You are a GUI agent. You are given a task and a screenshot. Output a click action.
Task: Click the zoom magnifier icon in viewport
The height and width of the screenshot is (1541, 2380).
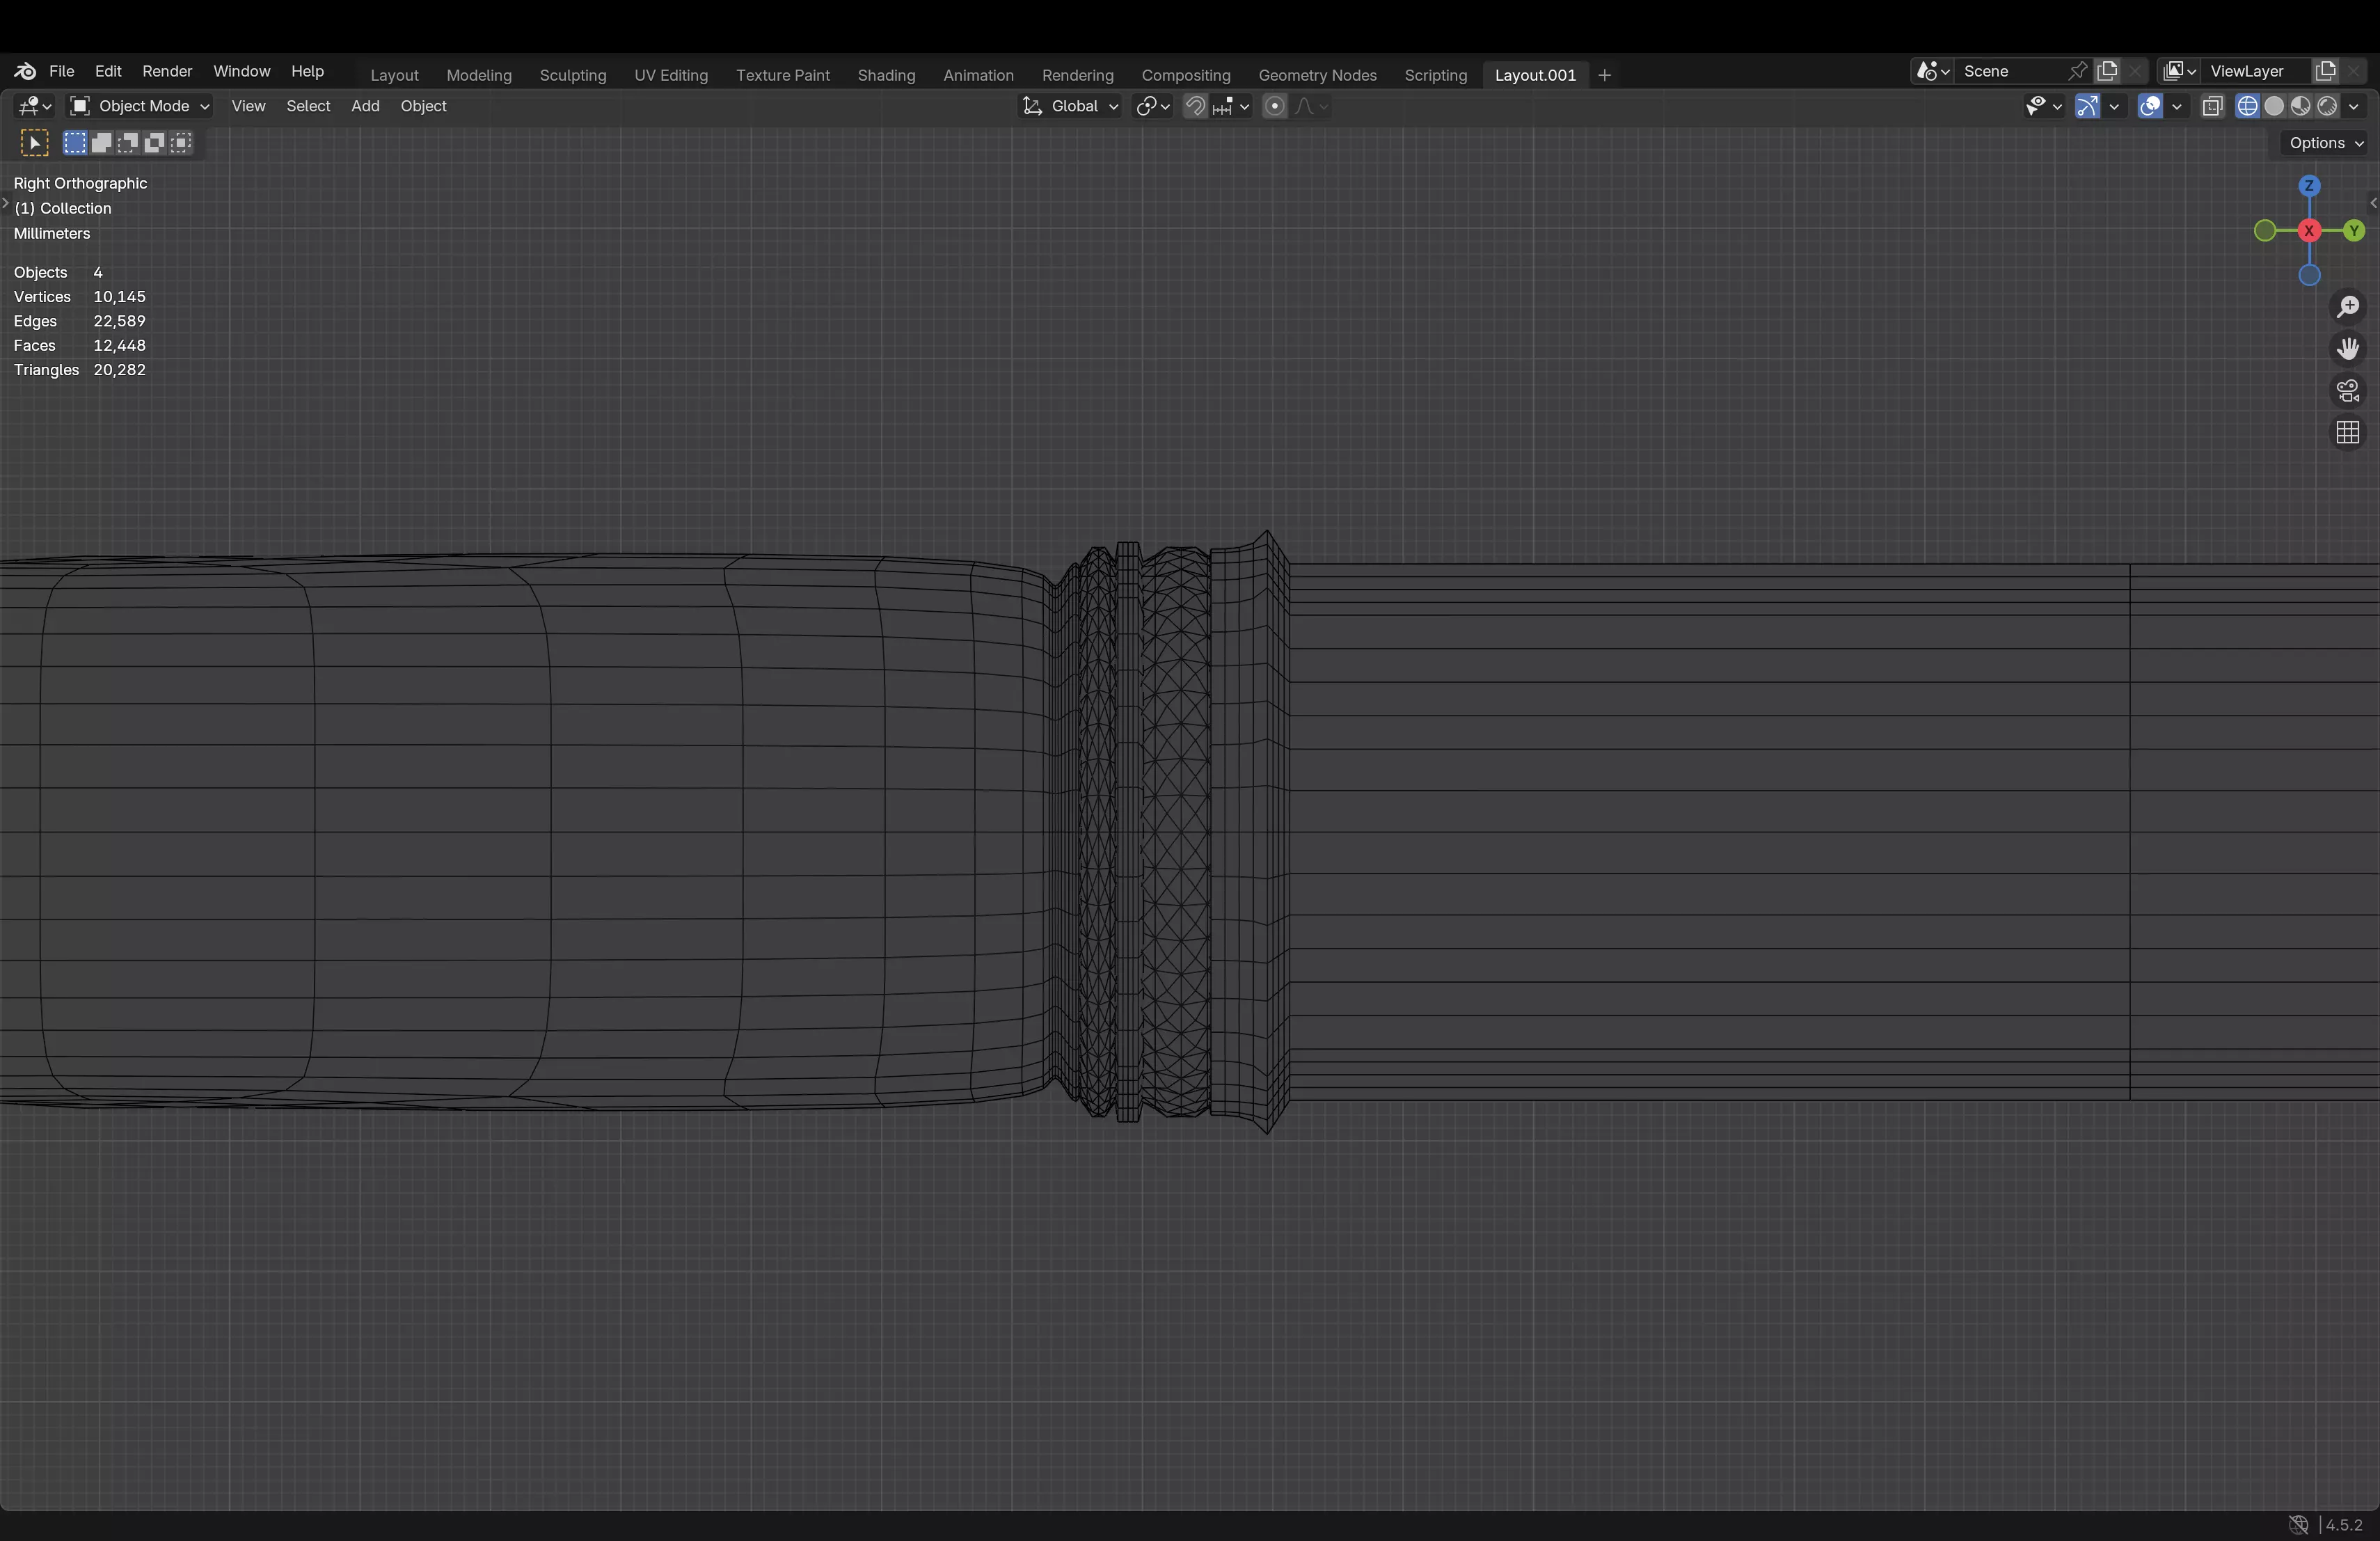tap(2348, 307)
